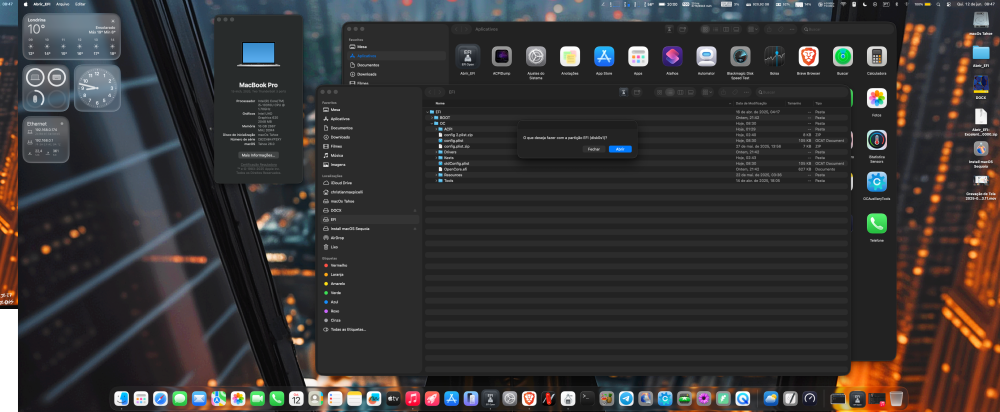Expand the Resources folder
1000x412 pixels.
[436, 175]
